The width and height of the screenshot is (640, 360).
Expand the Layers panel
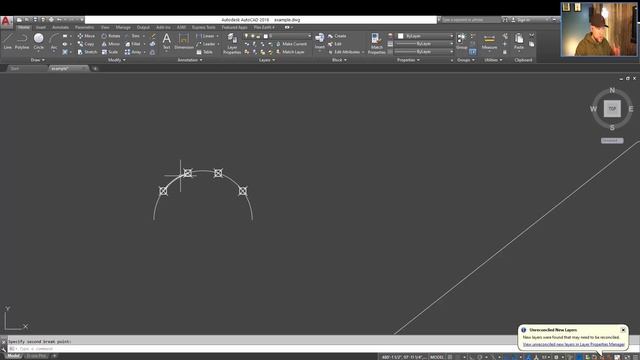point(267,60)
